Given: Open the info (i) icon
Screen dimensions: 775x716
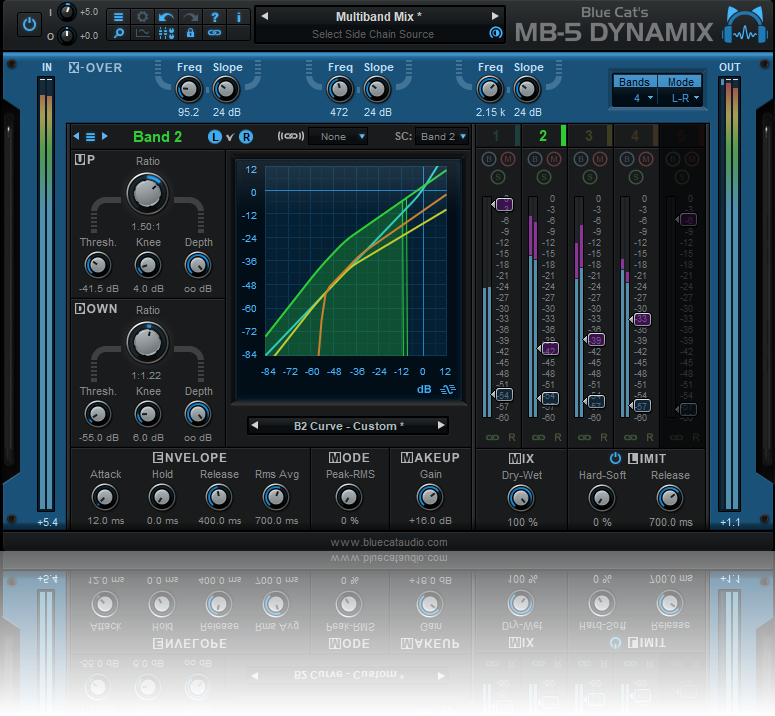Looking at the screenshot, I should pyautogui.click(x=238, y=17).
